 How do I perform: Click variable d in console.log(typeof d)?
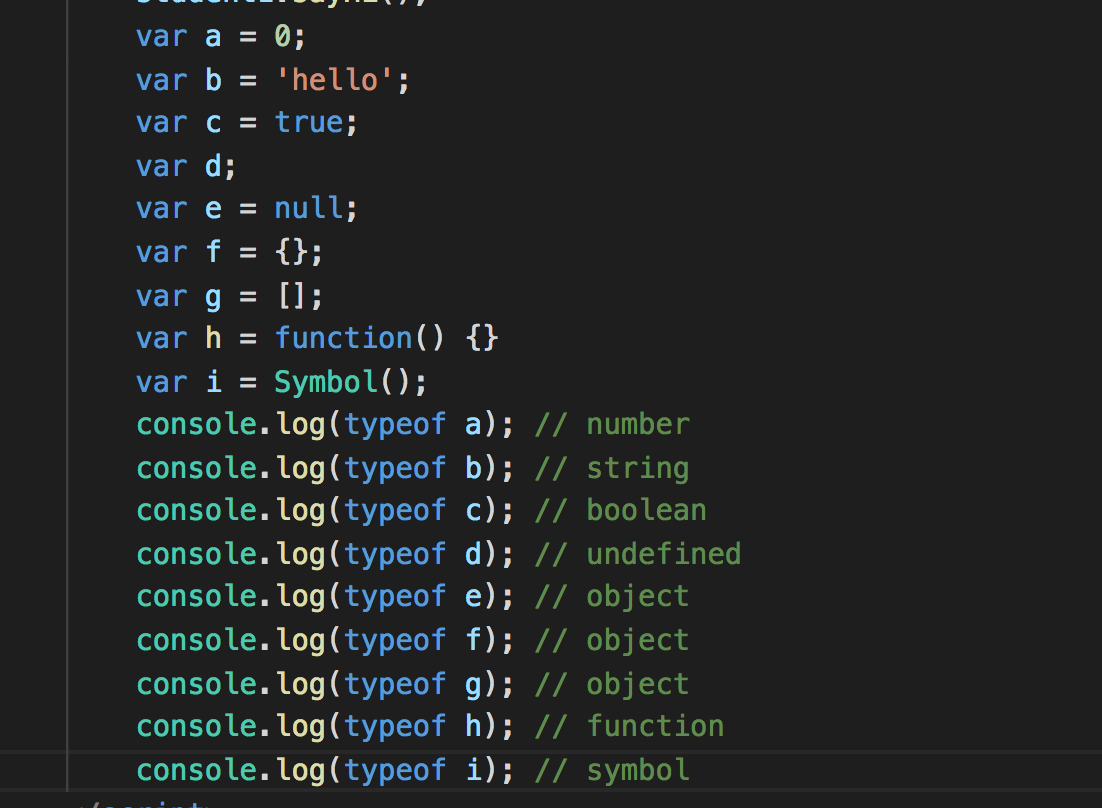tap(473, 554)
